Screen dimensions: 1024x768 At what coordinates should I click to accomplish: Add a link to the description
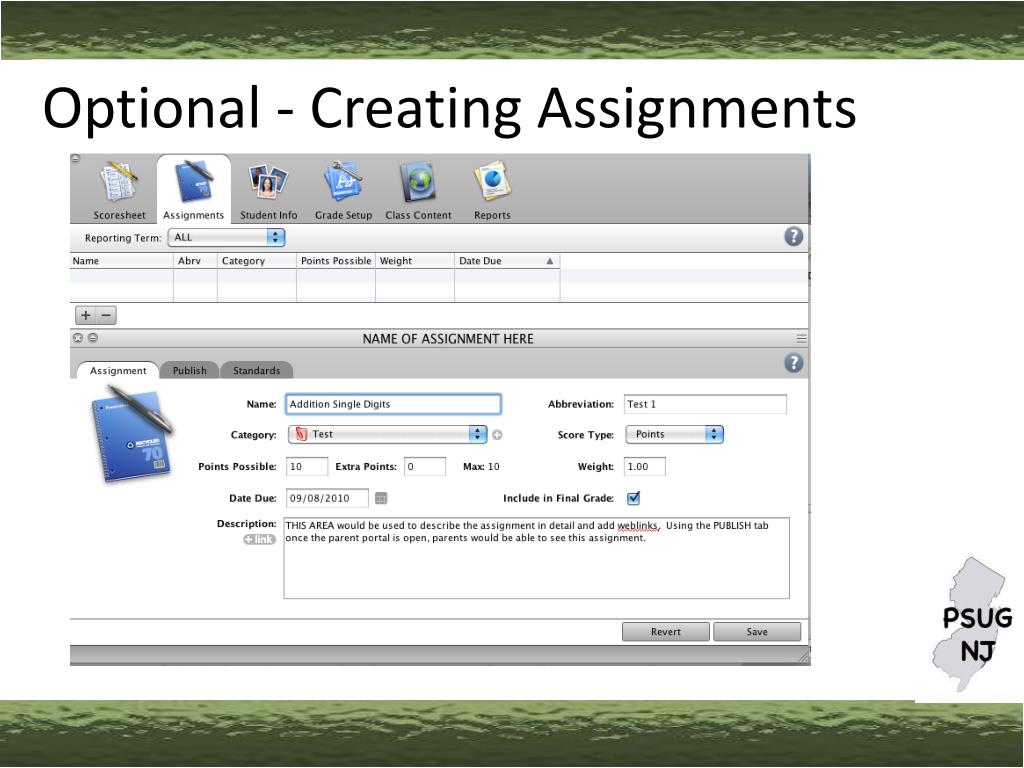[x=259, y=540]
